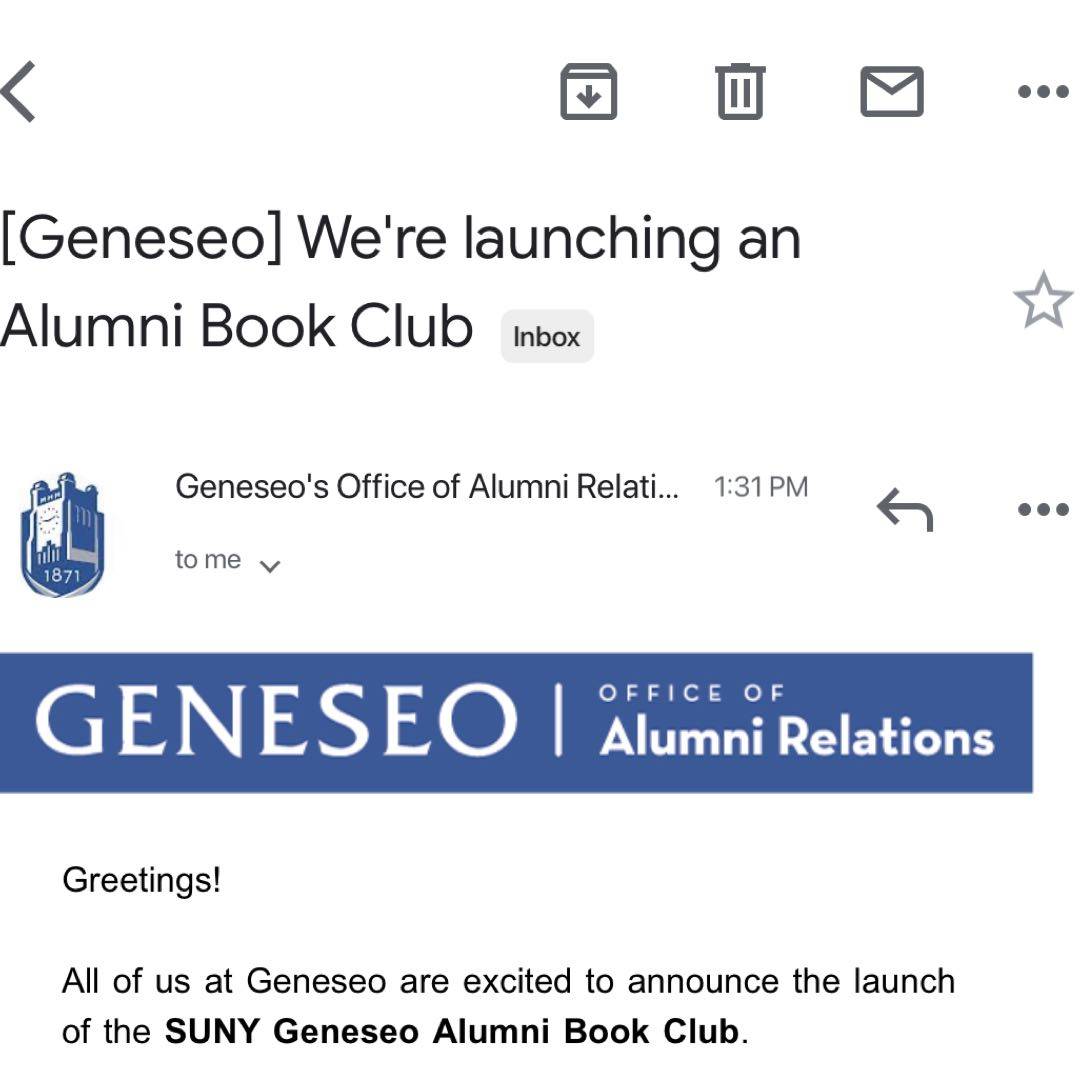
Task: Go back with the left chevron arrow
Action: (18, 92)
